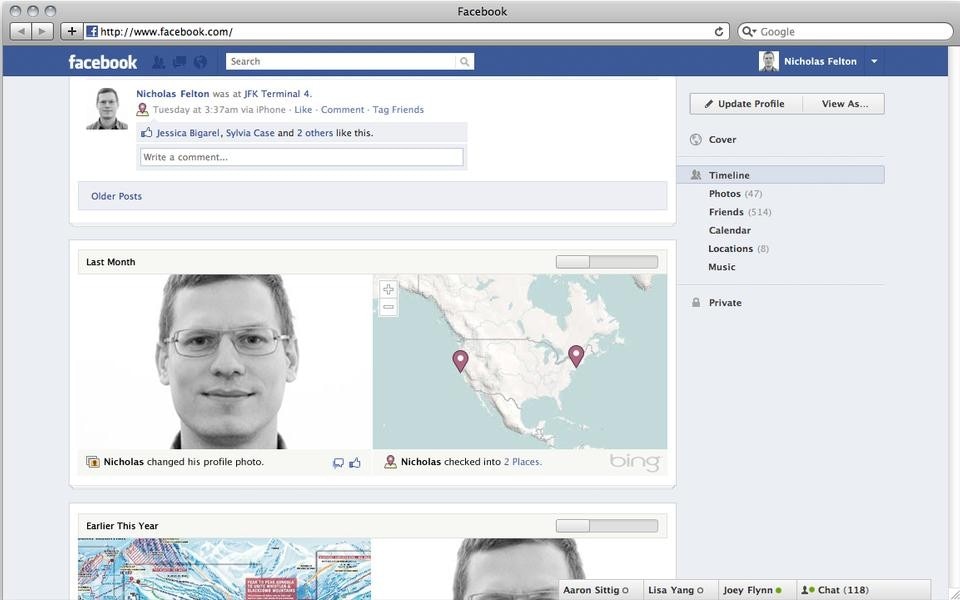Viewport: 960px width, 600px height.
Task: Select Timeline in the sidebar
Action: (781, 175)
